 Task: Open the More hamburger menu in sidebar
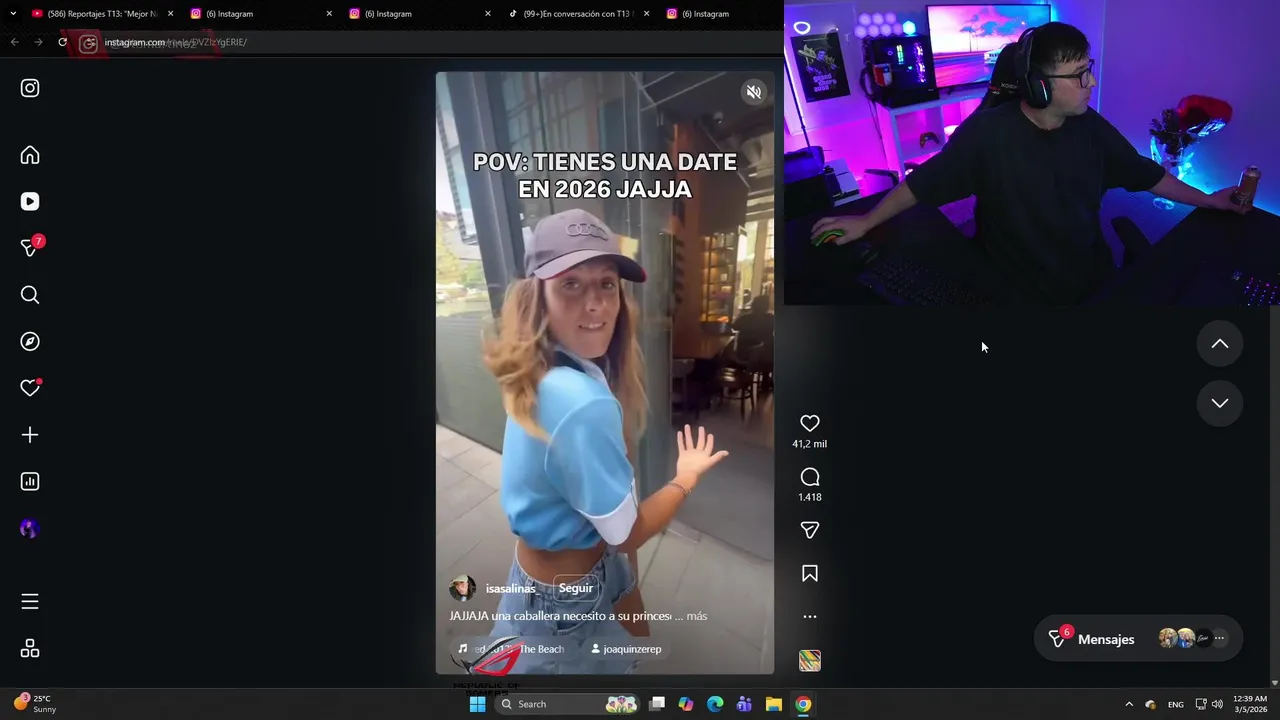(30, 602)
